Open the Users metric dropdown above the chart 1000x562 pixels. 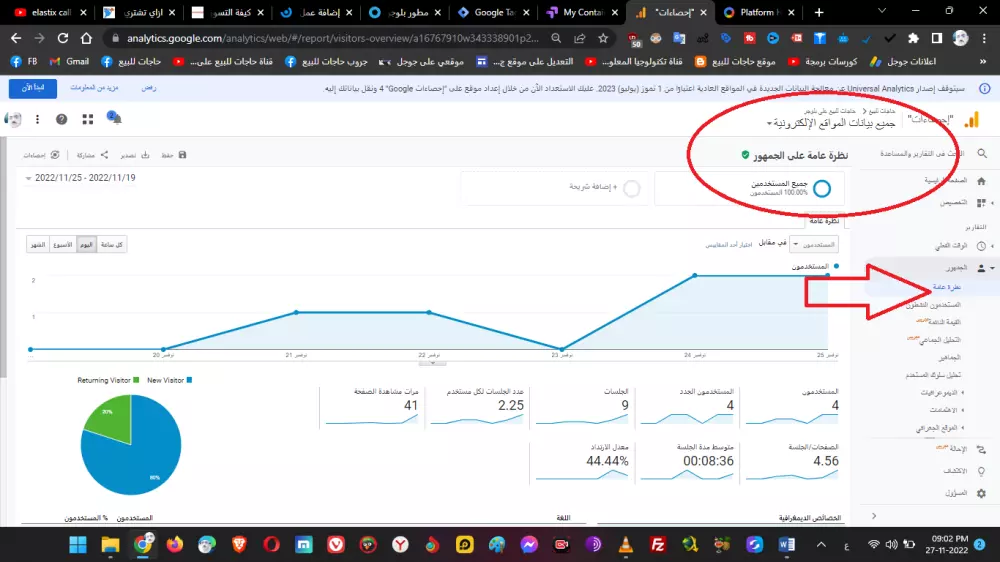[814, 244]
